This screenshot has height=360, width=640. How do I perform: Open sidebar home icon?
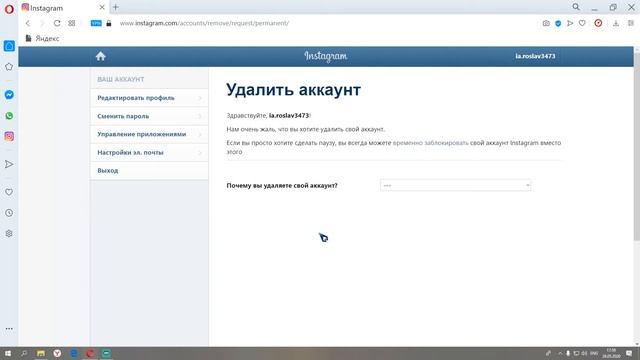pos(9,46)
